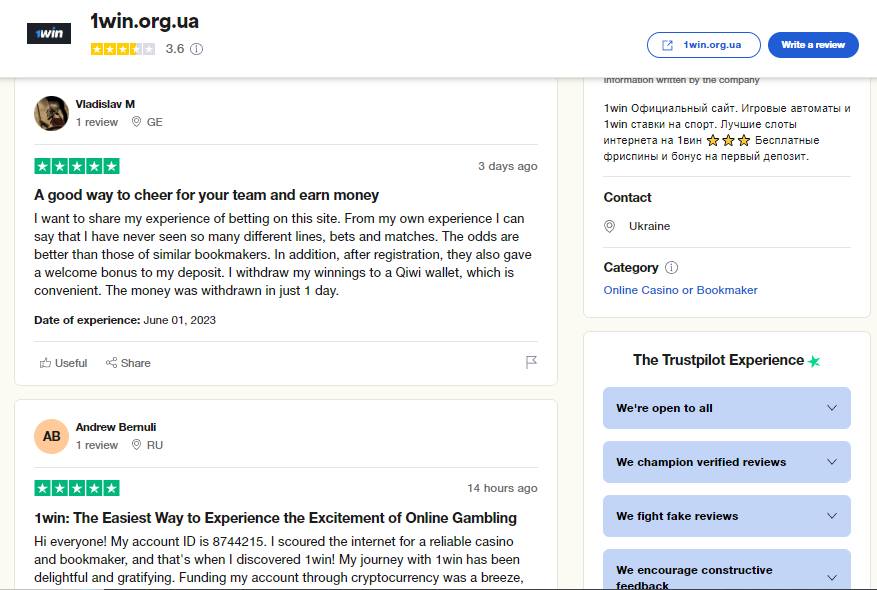Click the Vladislav M reviewer name
Viewport: 877px width, 590px height.
point(105,104)
